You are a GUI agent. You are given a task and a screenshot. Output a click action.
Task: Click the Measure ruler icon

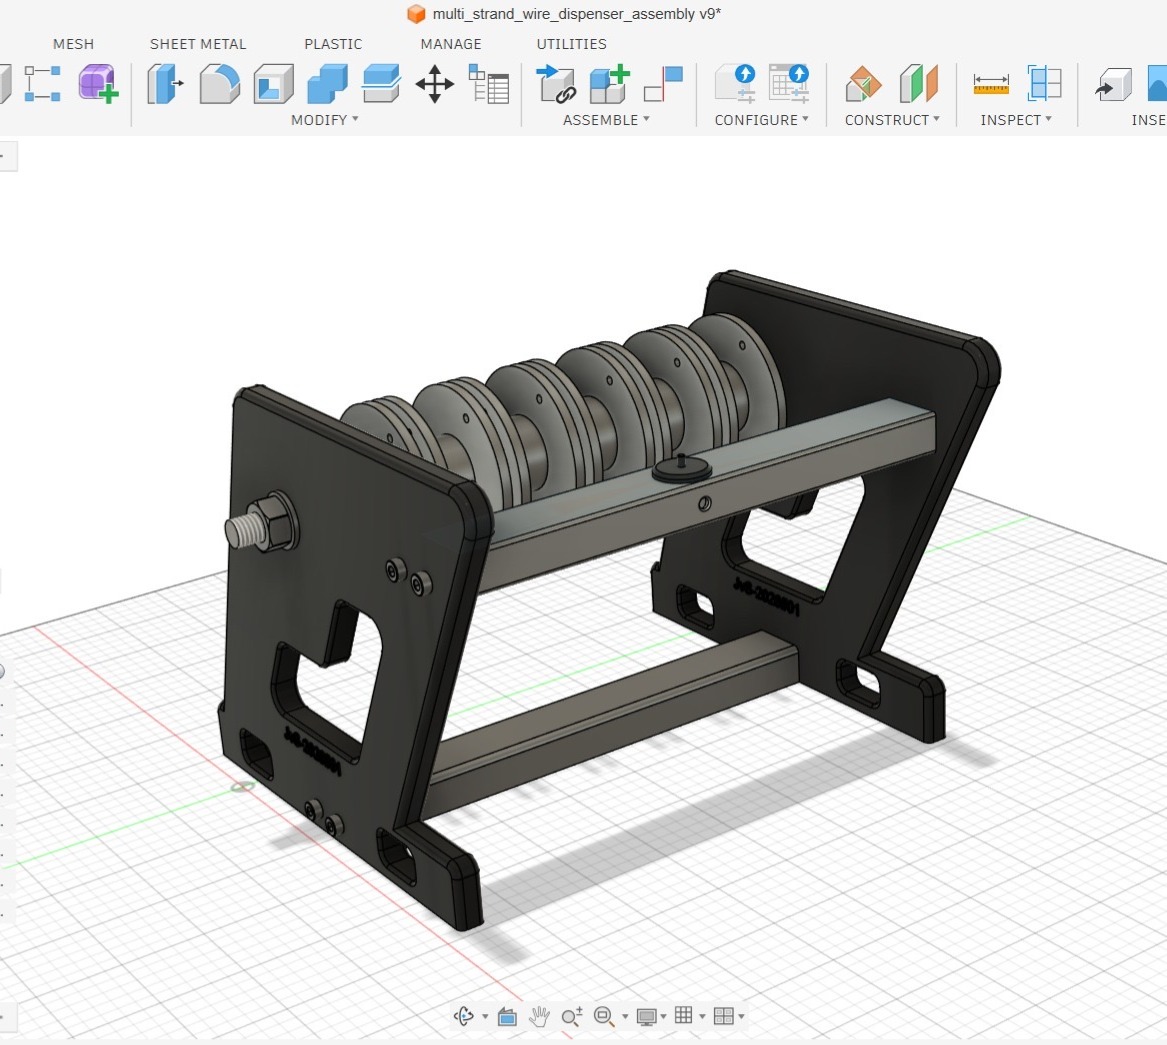[x=991, y=83]
